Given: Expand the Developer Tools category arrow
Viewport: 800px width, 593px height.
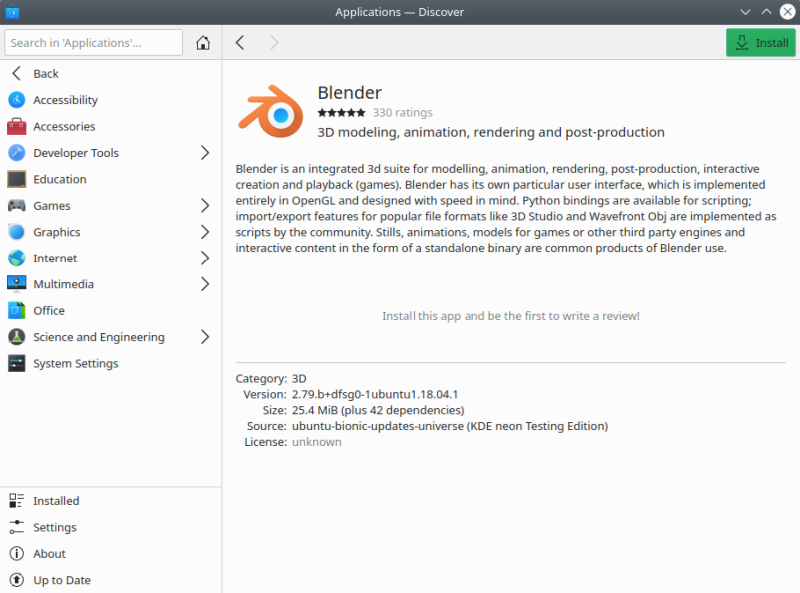Looking at the screenshot, I should coord(205,153).
